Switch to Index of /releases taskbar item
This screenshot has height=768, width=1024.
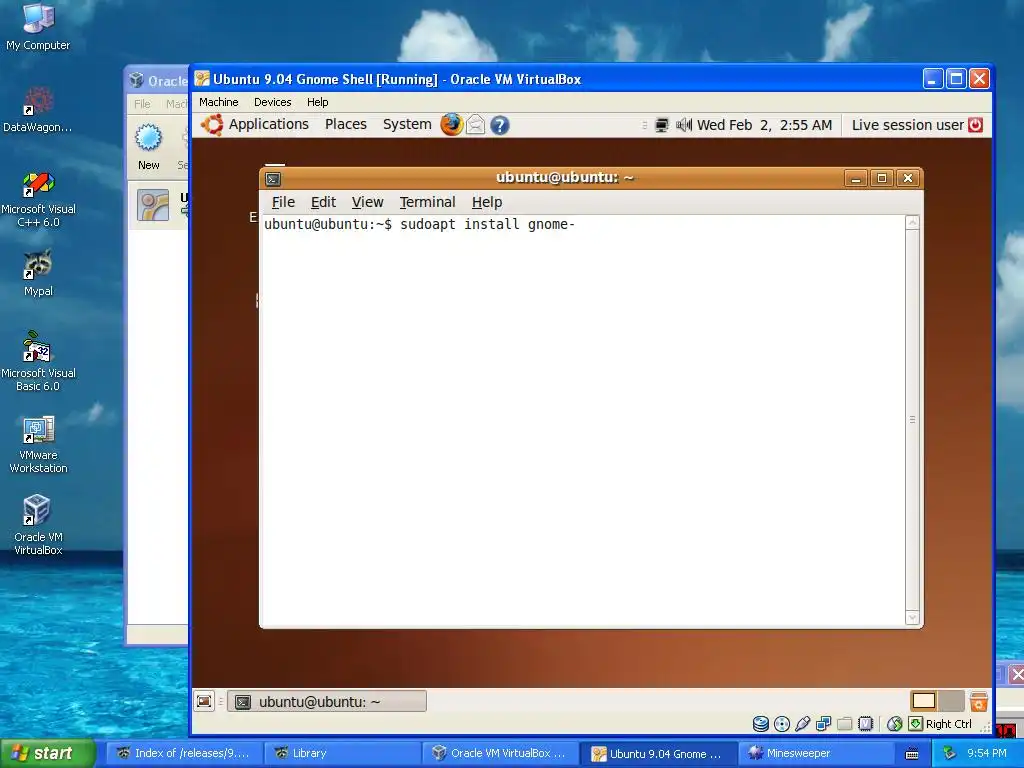tap(185, 753)
